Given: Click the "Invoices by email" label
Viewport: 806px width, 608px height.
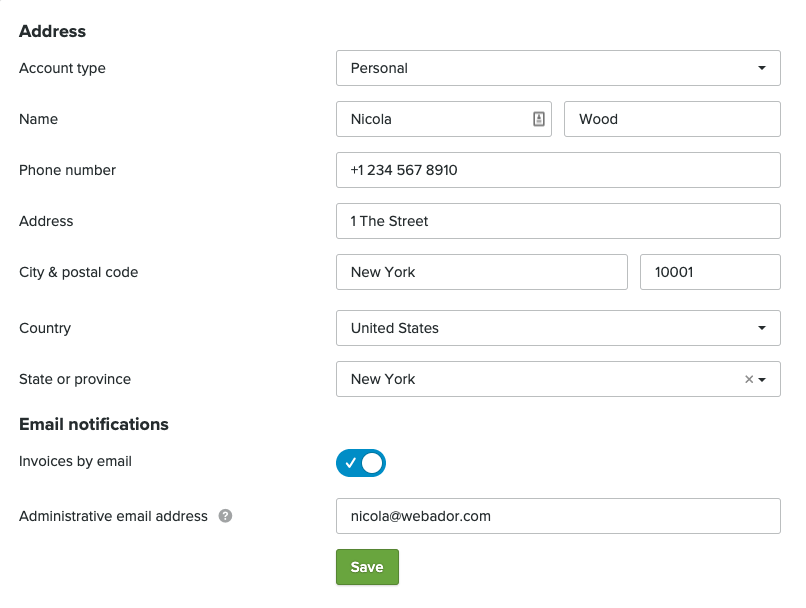Looking at the screenshot, I should coord(75,461).
